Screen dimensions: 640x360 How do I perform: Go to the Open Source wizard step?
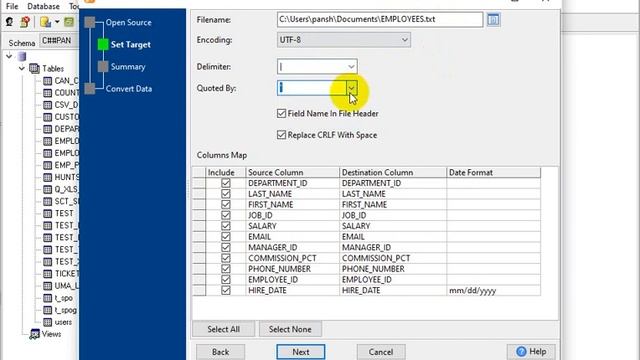(129, 22)
